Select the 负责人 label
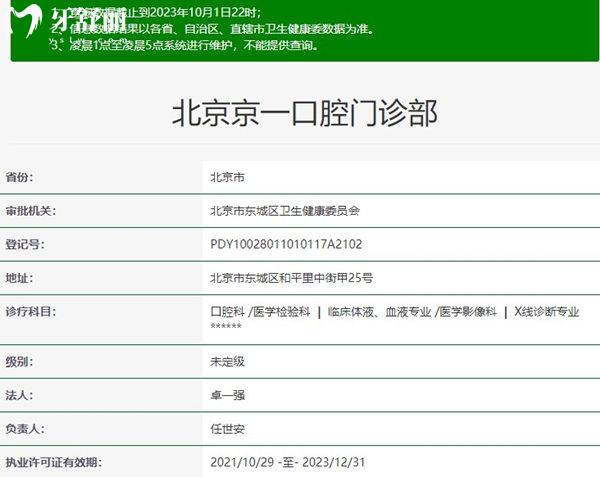The image size is (600, 477). click(25, 429)
